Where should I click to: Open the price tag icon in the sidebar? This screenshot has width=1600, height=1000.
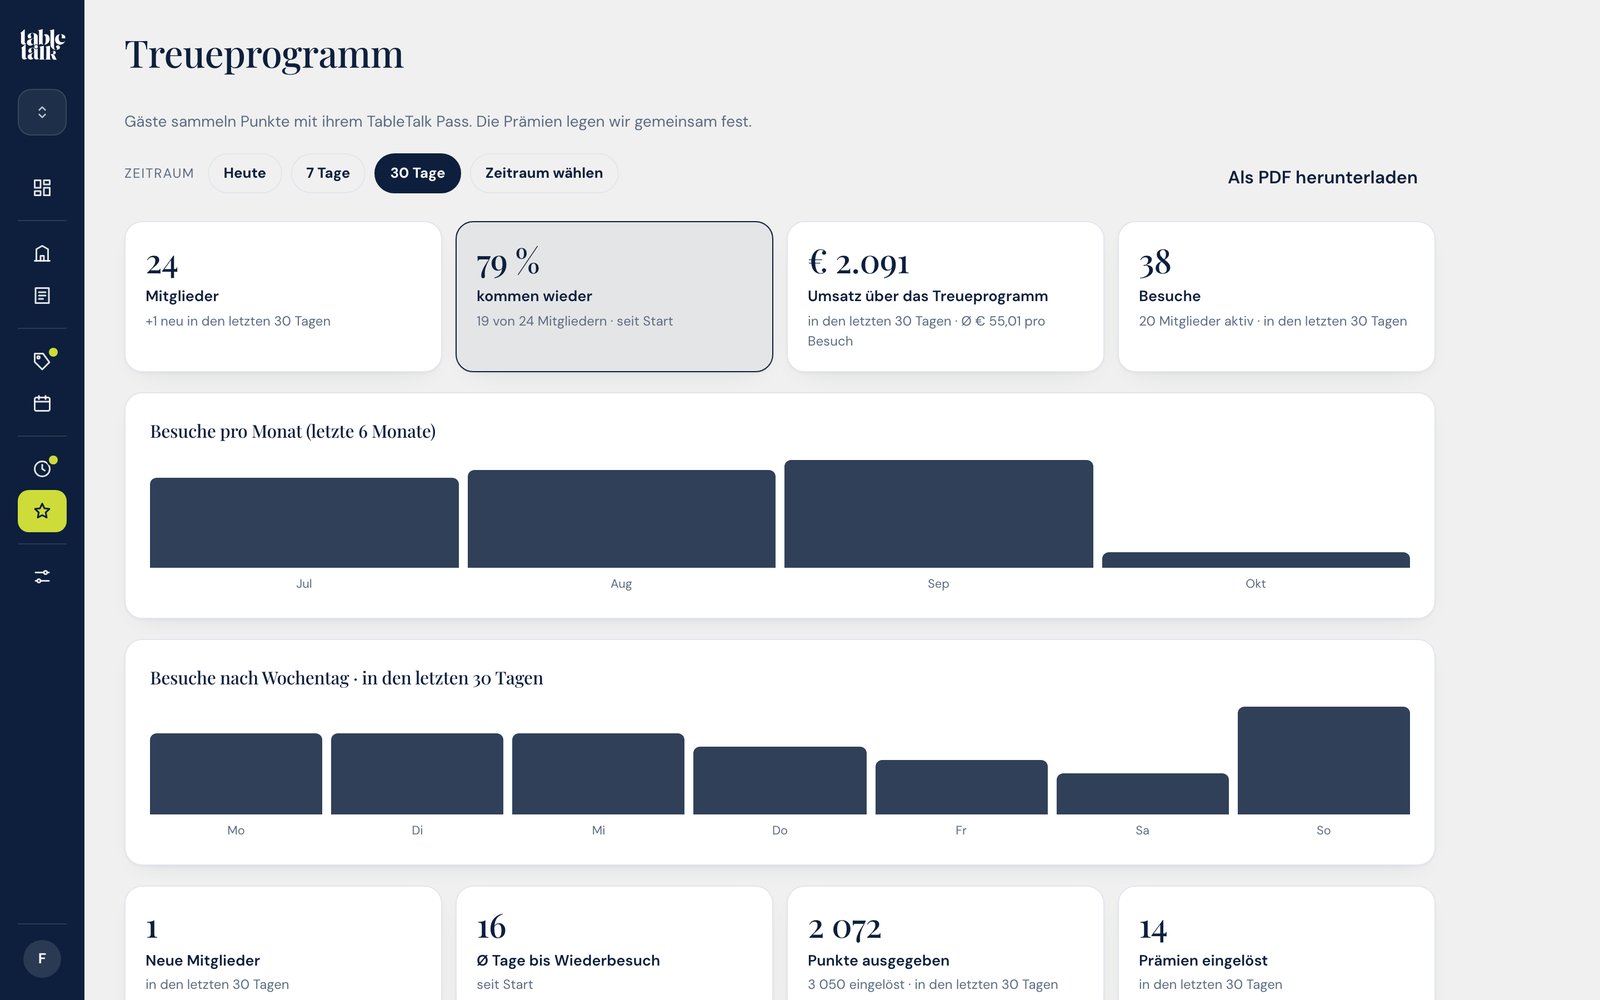(x=42, y=361)
